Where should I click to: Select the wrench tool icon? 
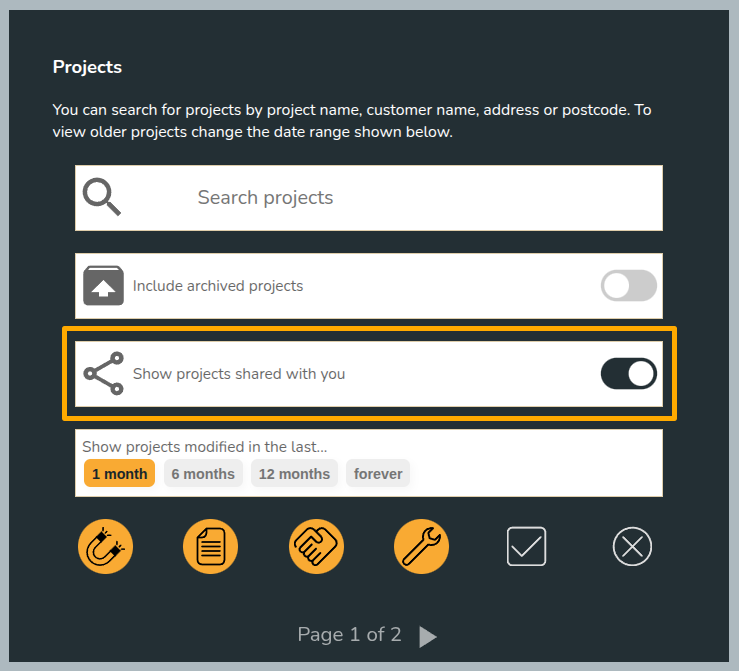(x=421, y=547)
